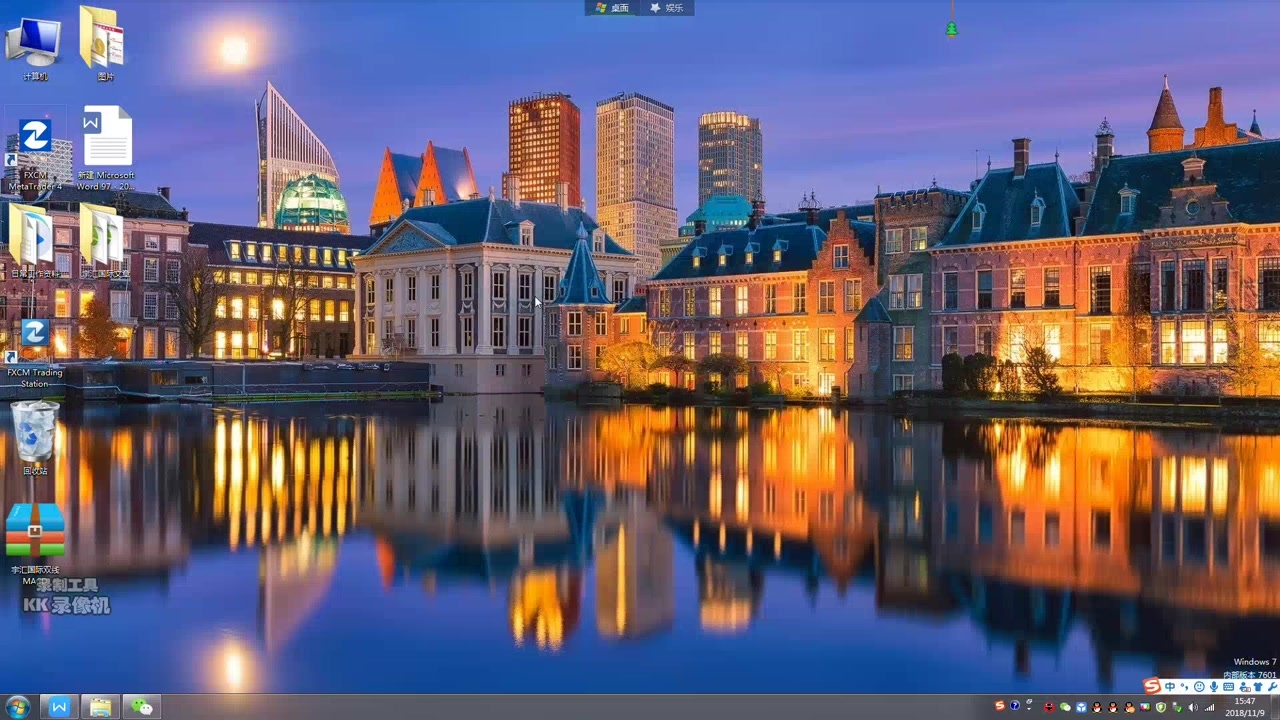Open the Sogou soft keyboard
1280x720 pixels.
[1228, 687]
